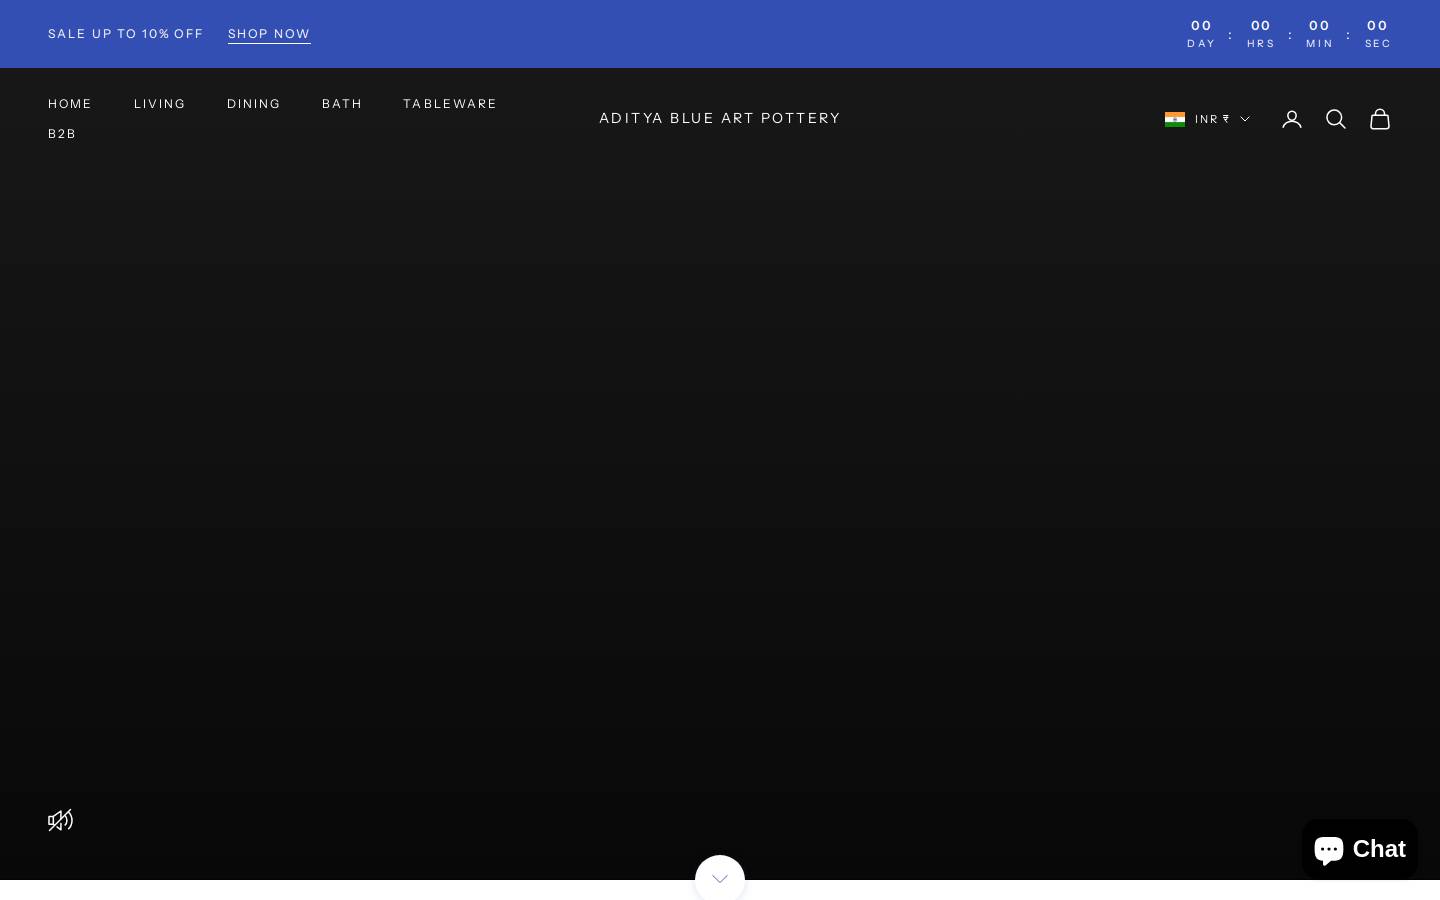Image resolution: width=1440 pixels, height=900 pixels.
Task: Click the scroll-down chevron circle button
Action: [x=720, y=878]
